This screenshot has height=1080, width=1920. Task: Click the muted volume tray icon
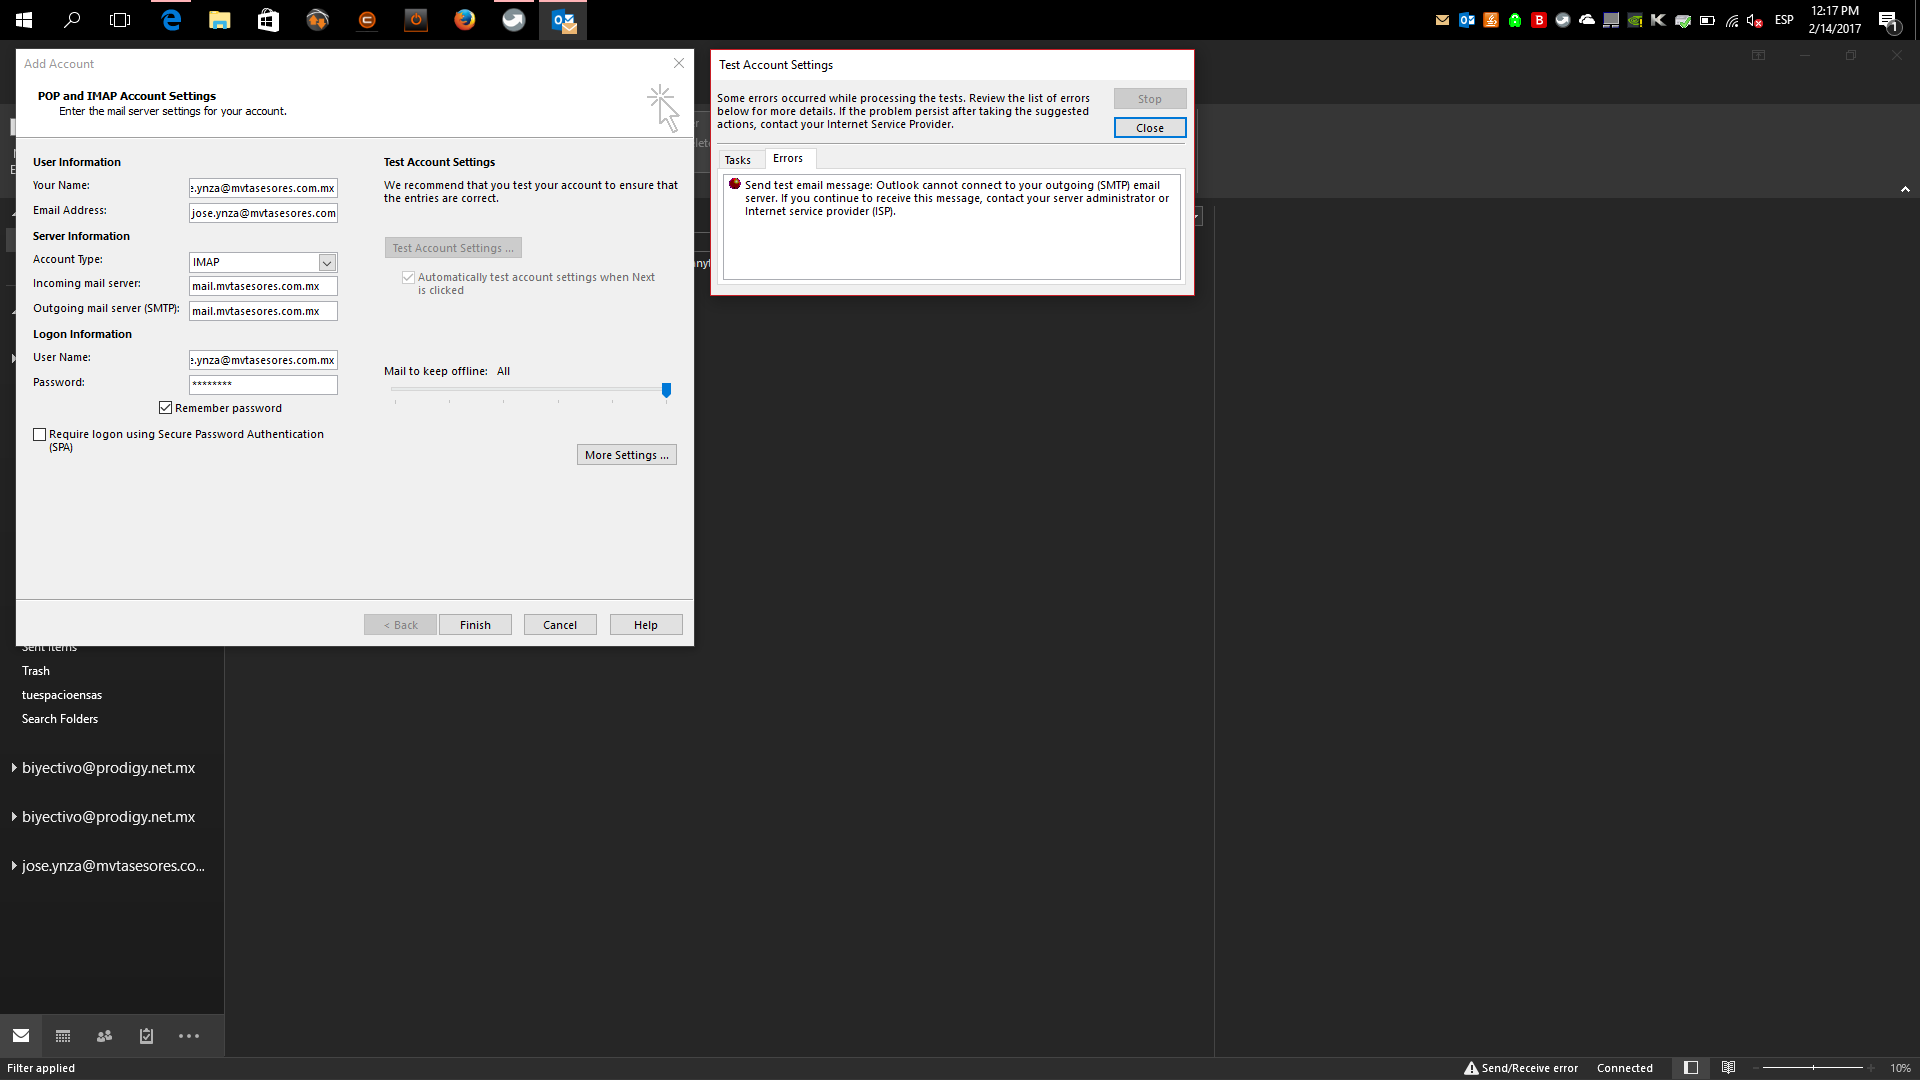(1755, 20)
